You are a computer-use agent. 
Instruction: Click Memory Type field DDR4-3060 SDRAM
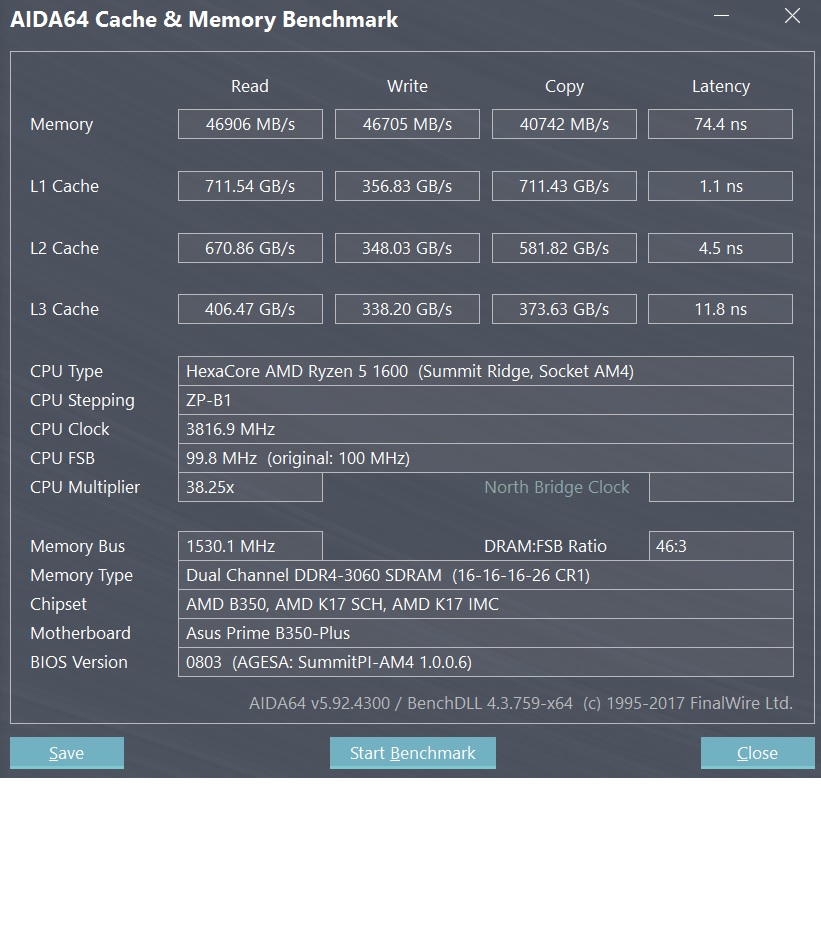click(x=486, y=575)
